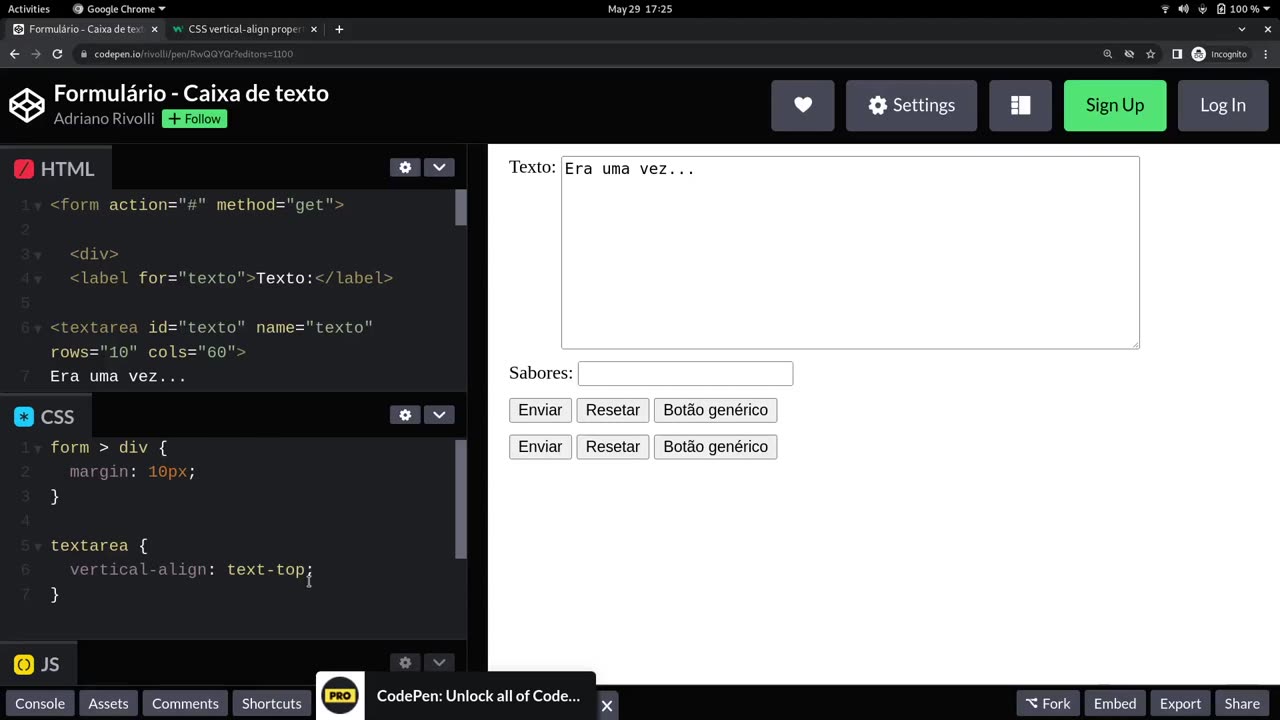Click the second Enviar button
Viewport: 1280px width, 720px height.
pyautogui.click(x=540, y=446)
